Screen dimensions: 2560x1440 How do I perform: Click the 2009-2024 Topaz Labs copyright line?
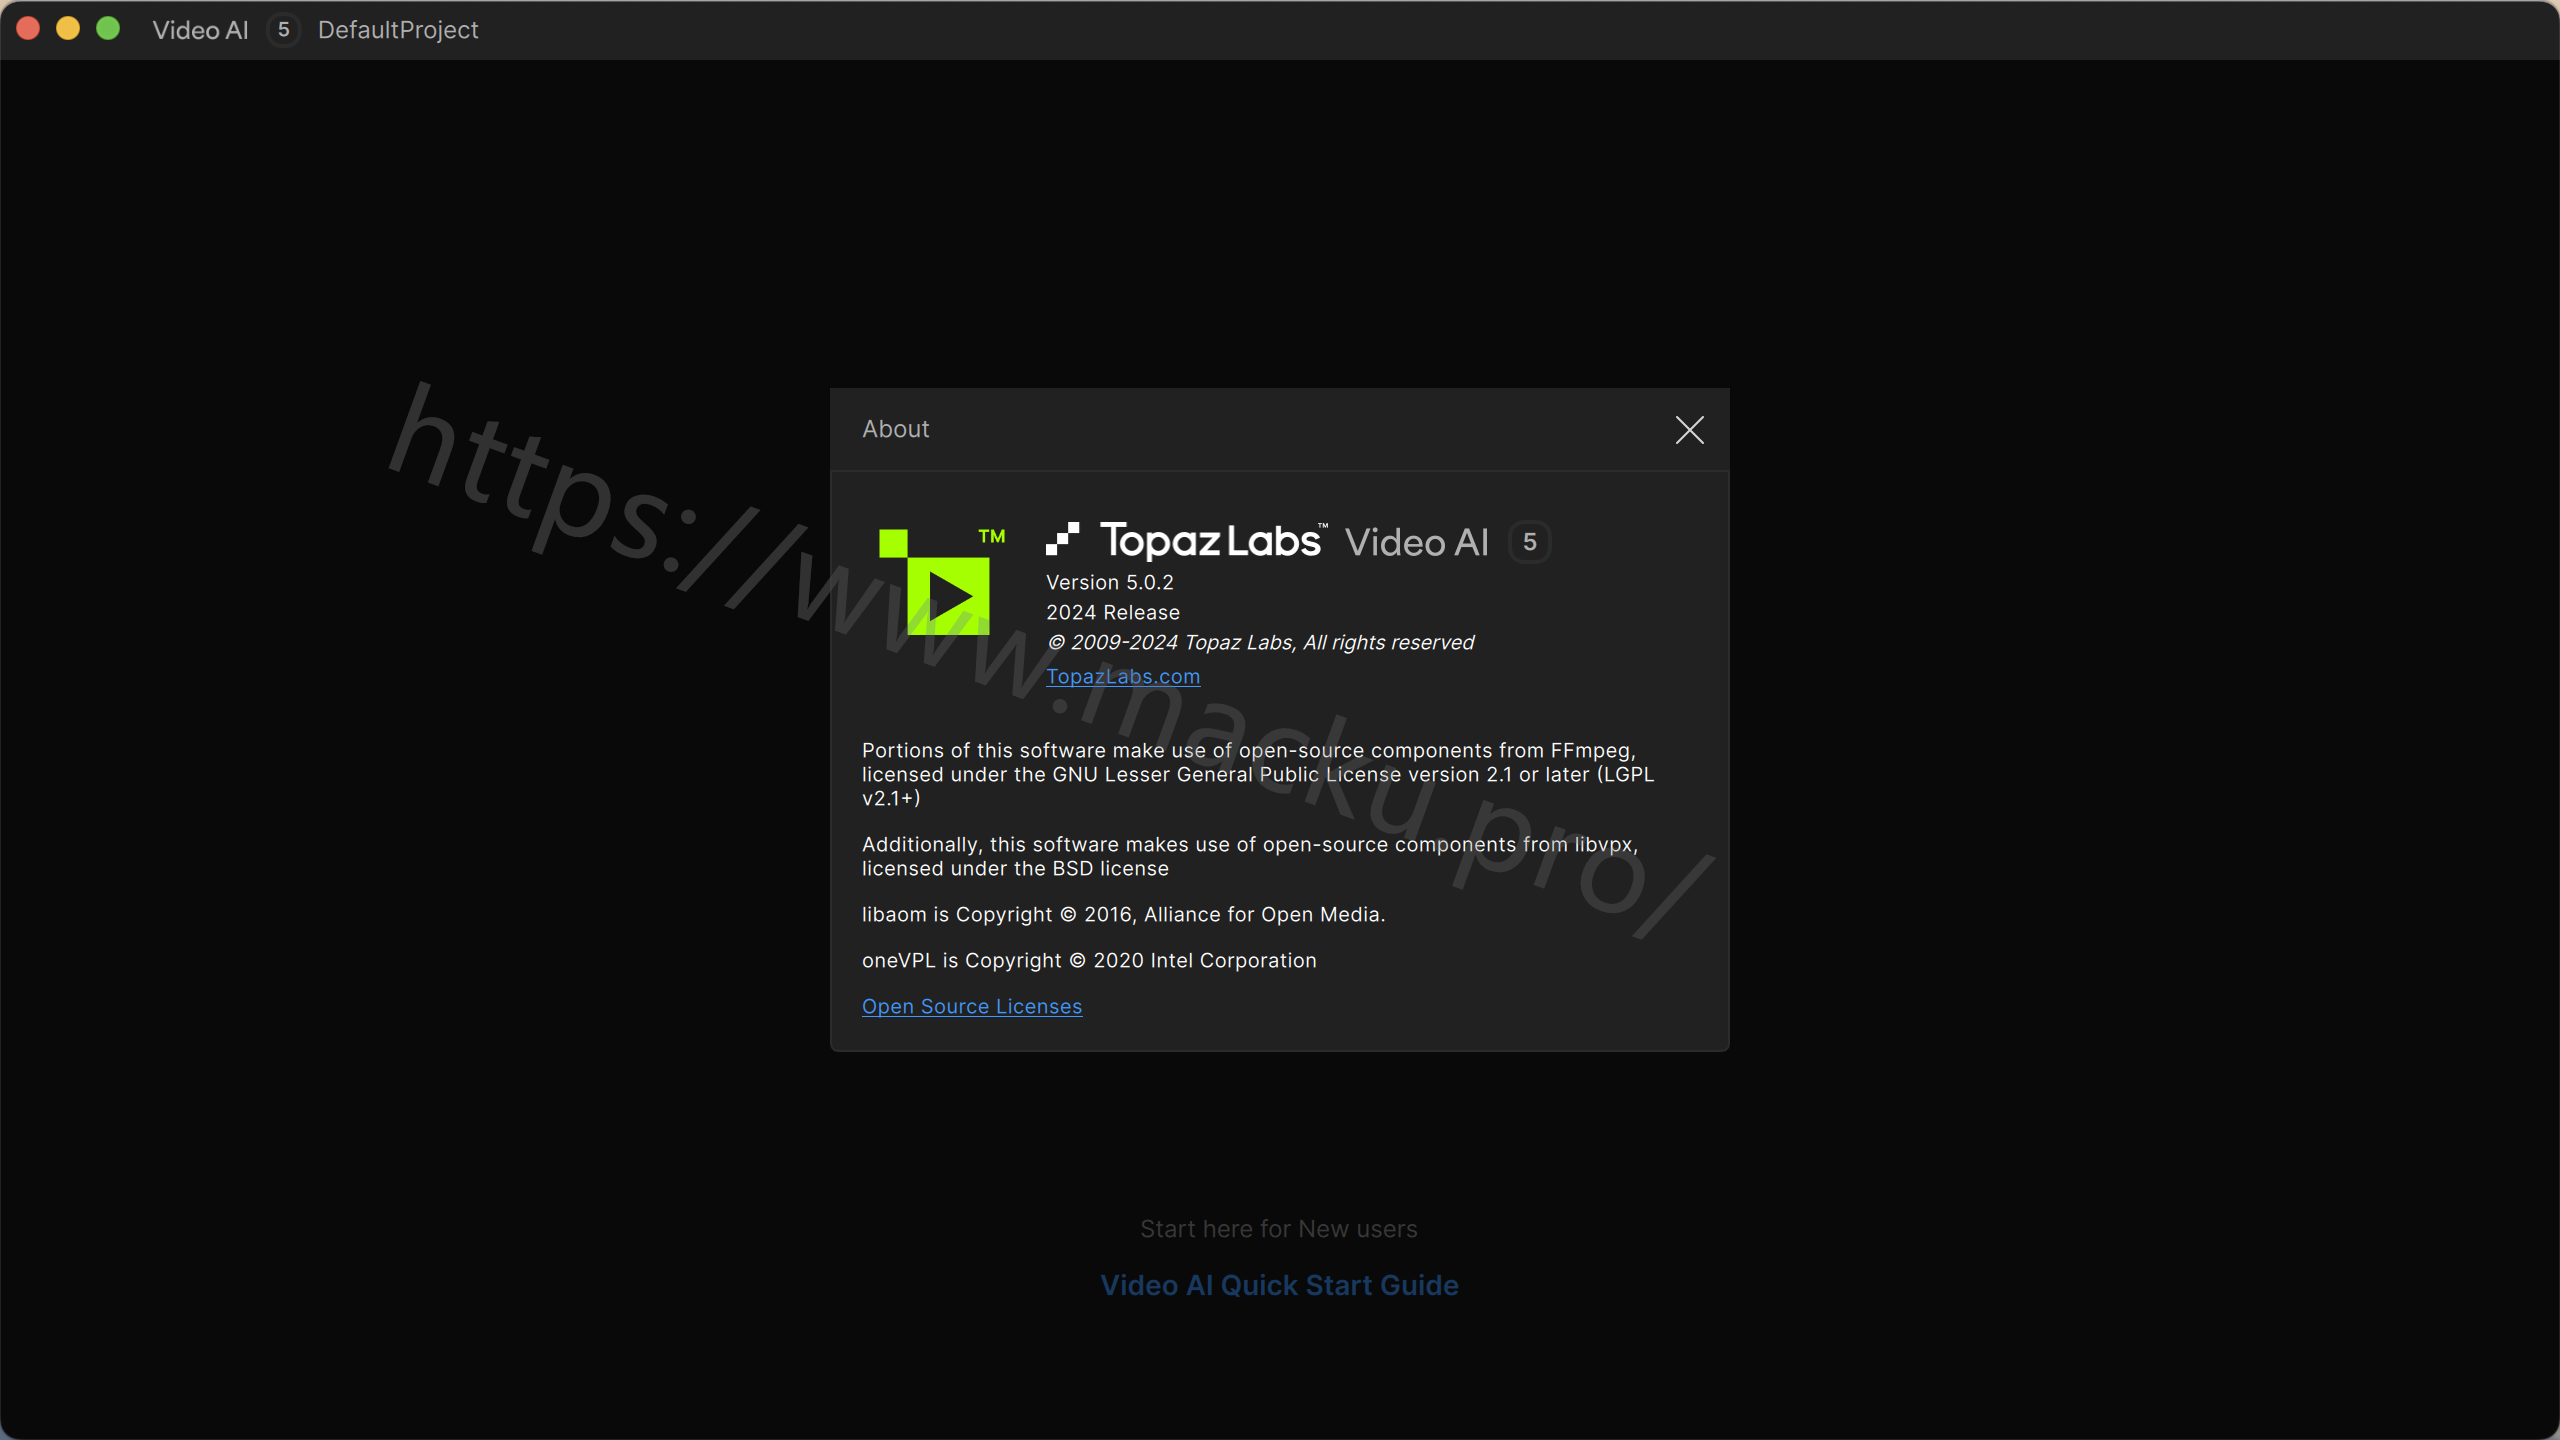point(1260,642)
